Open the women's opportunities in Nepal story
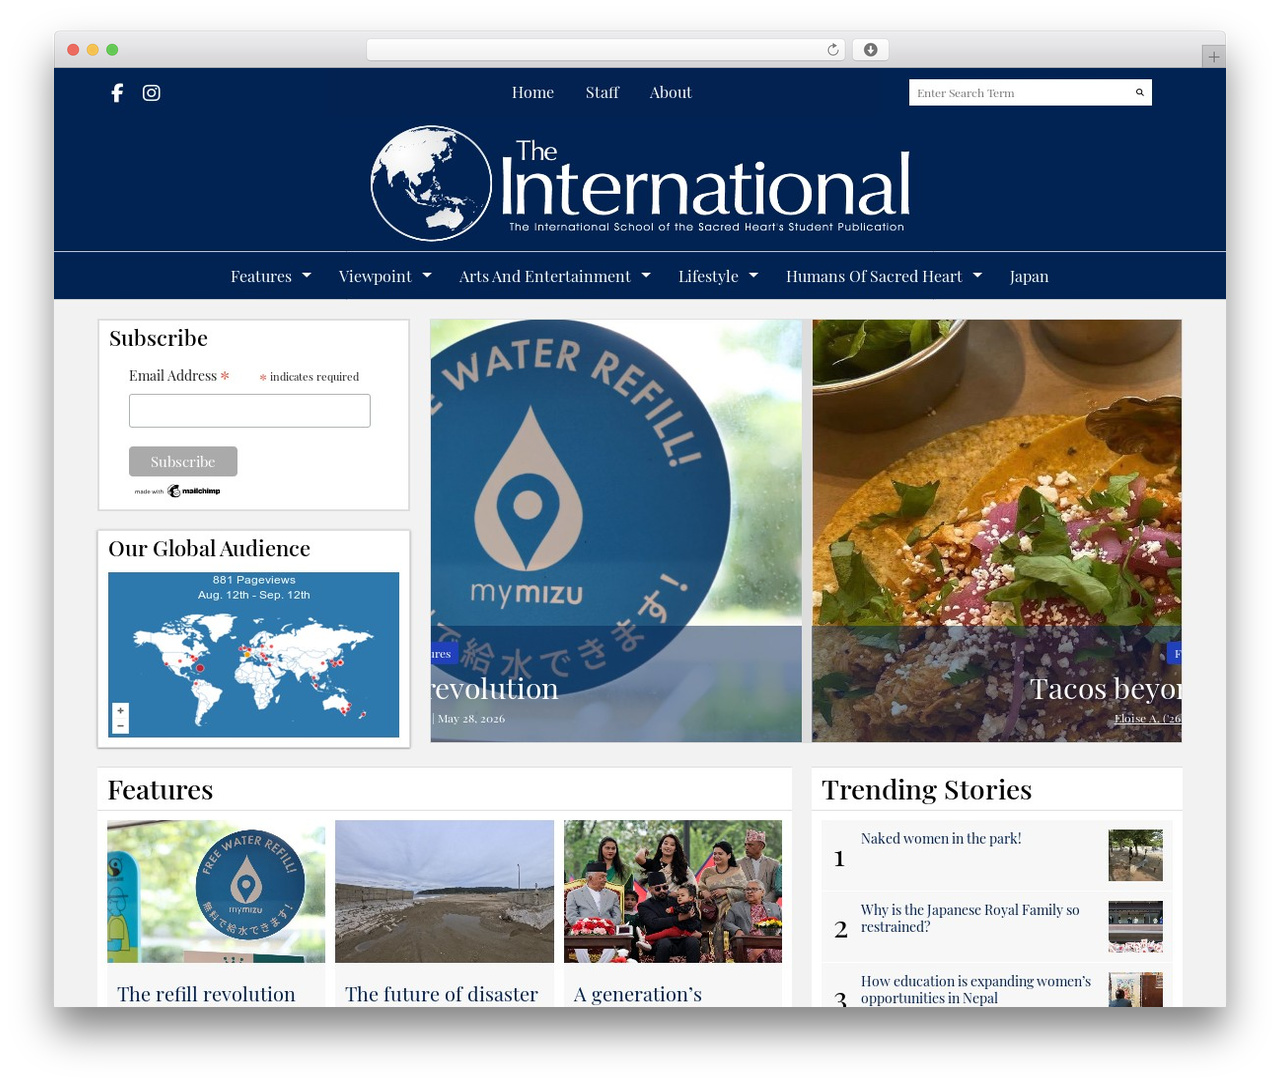 976,989
